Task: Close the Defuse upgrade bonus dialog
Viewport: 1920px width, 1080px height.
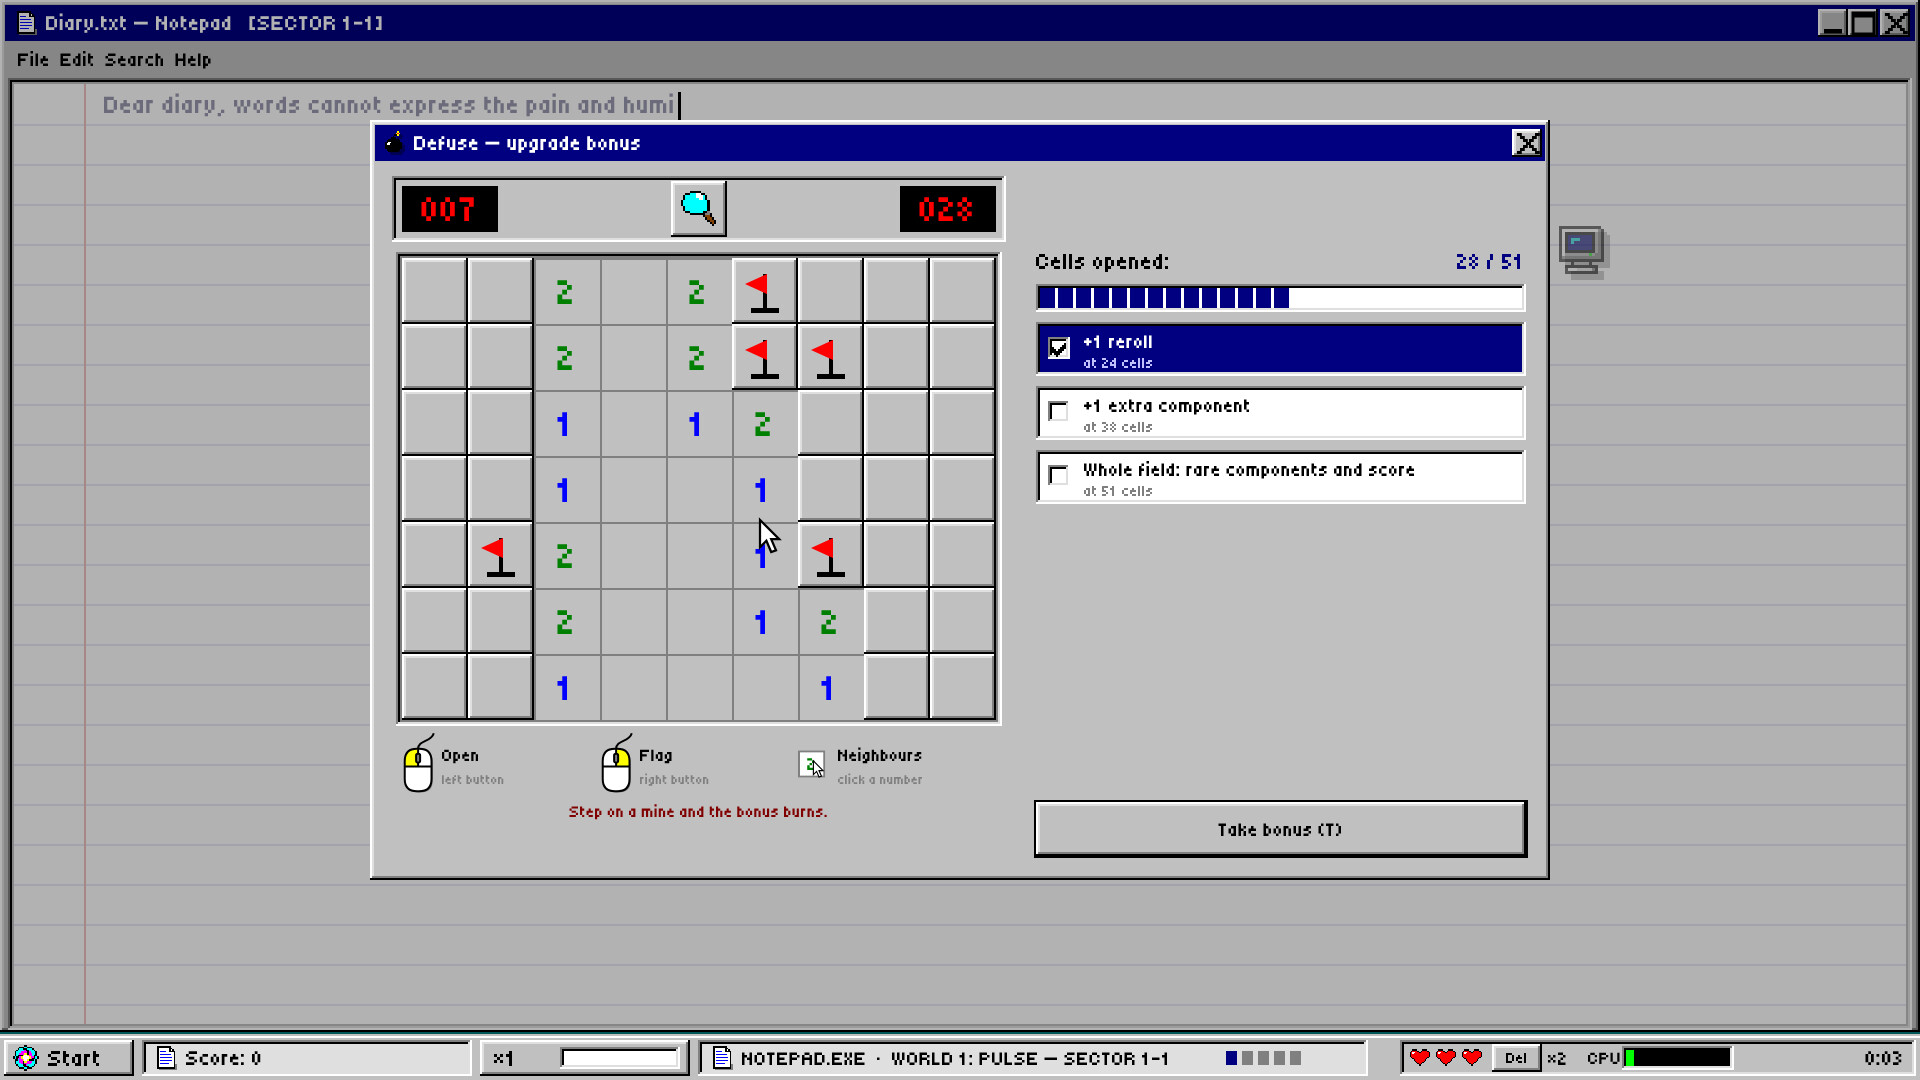Action: (1527, 143)
